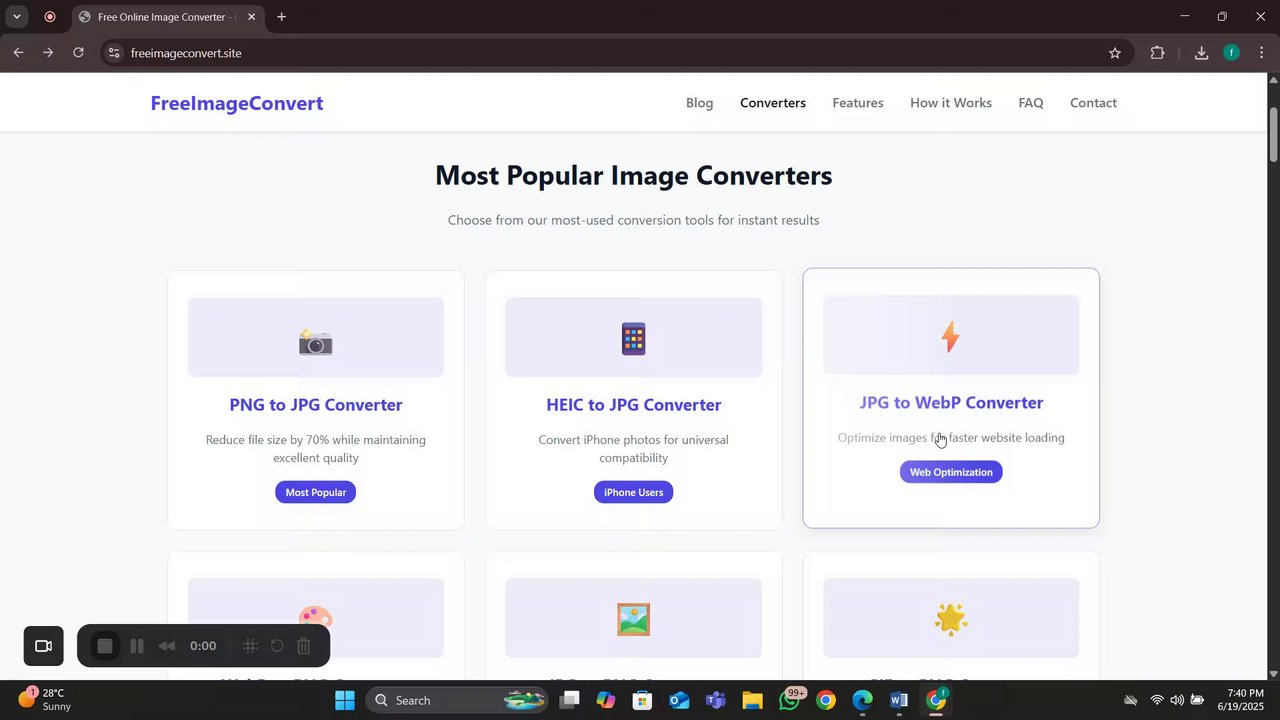This screenshot has width=1280, height=720.
Task: Open File Explorer from taskbar
Action: (x=752, y=700)
